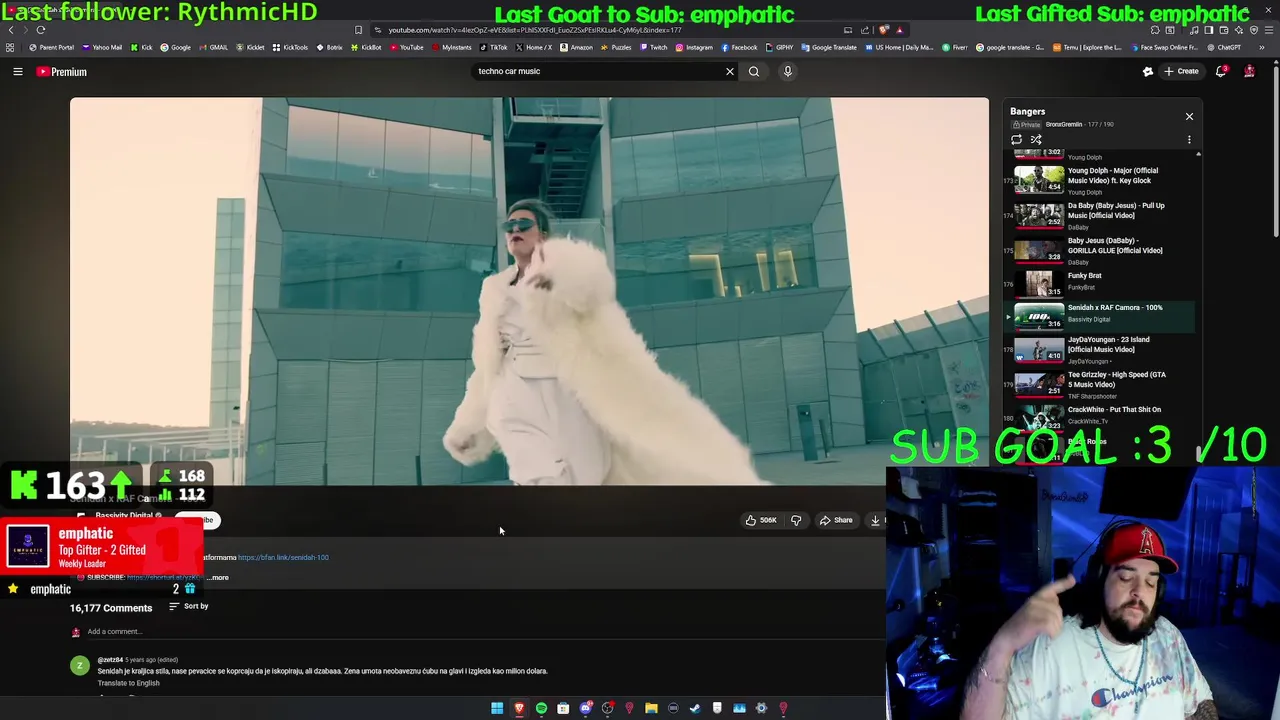Play CrackWhite - Put That Shit On
Screen dimensions: 1280x720
click(x=1098, y=415)
